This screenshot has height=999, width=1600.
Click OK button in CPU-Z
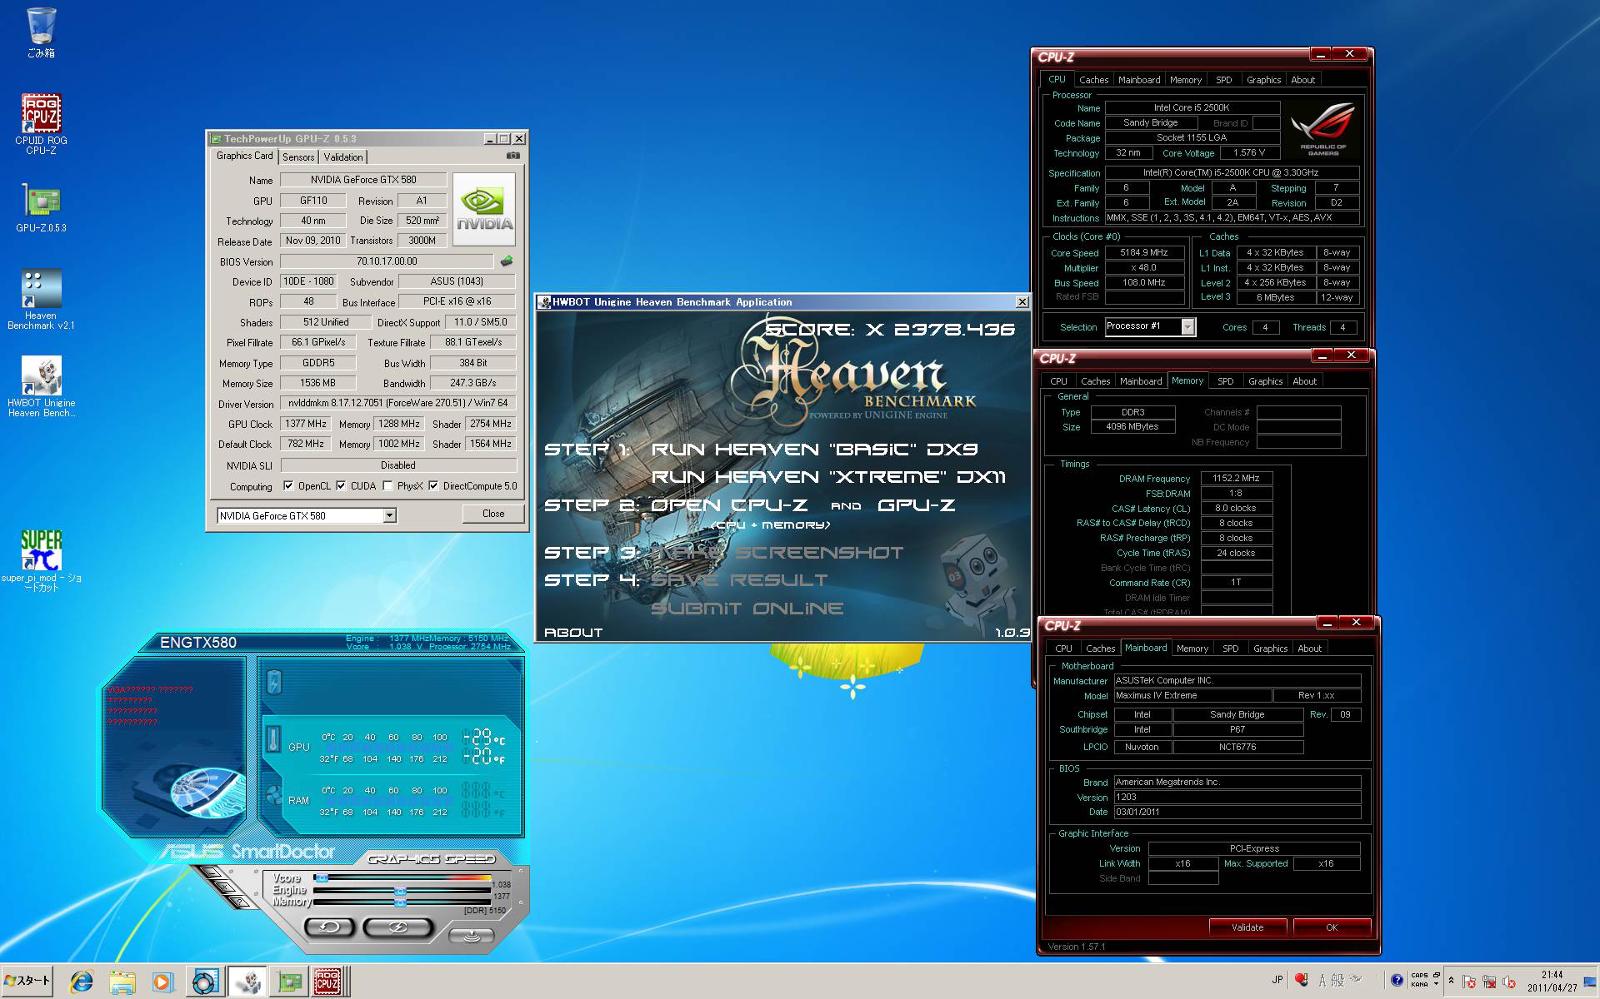coord(1331,927)
